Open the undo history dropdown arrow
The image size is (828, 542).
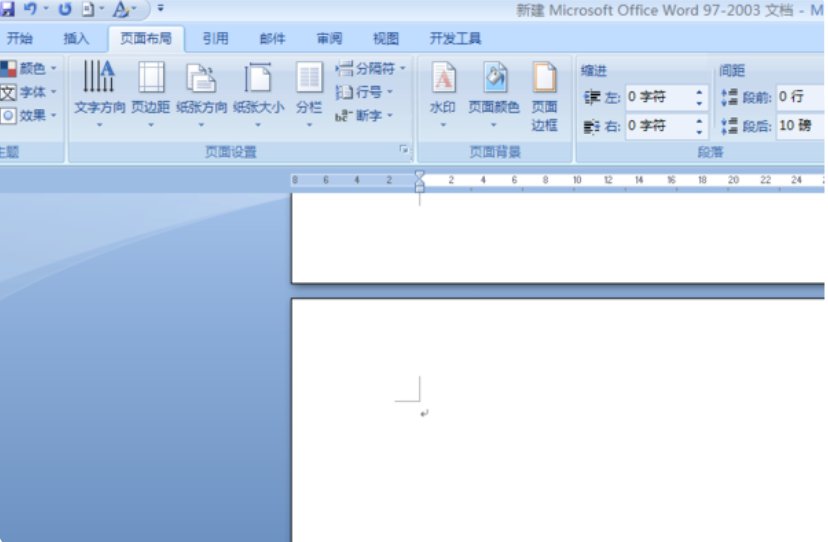point(46,8)
